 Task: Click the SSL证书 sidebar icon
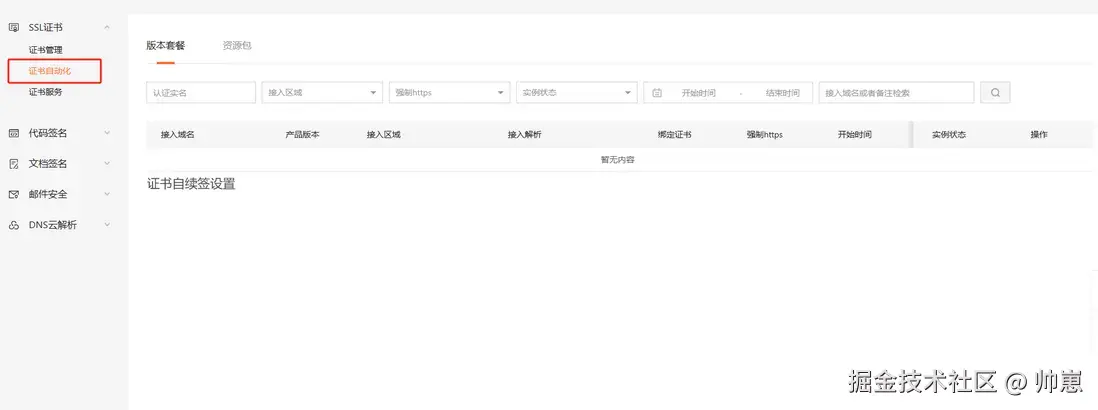tap(13, 27)
